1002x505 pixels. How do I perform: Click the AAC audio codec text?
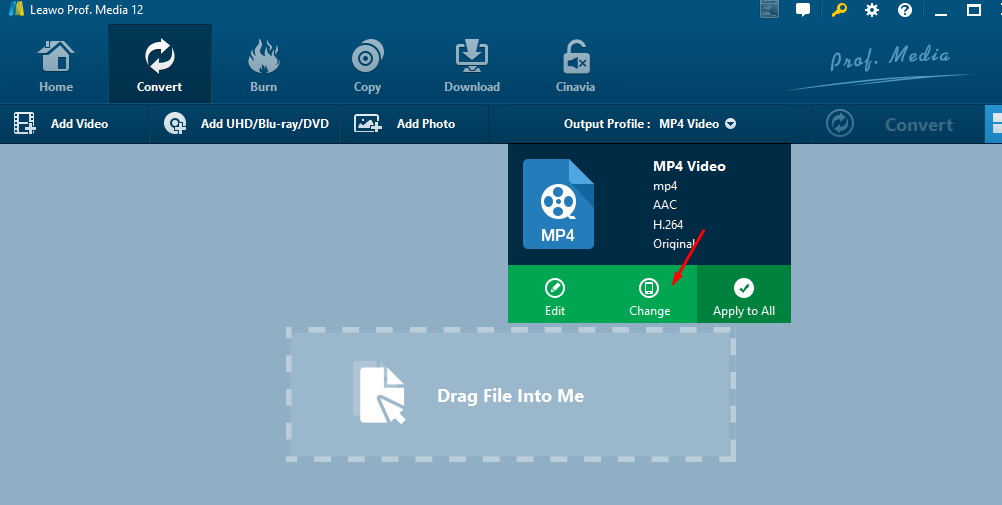[x=665, y=205]
